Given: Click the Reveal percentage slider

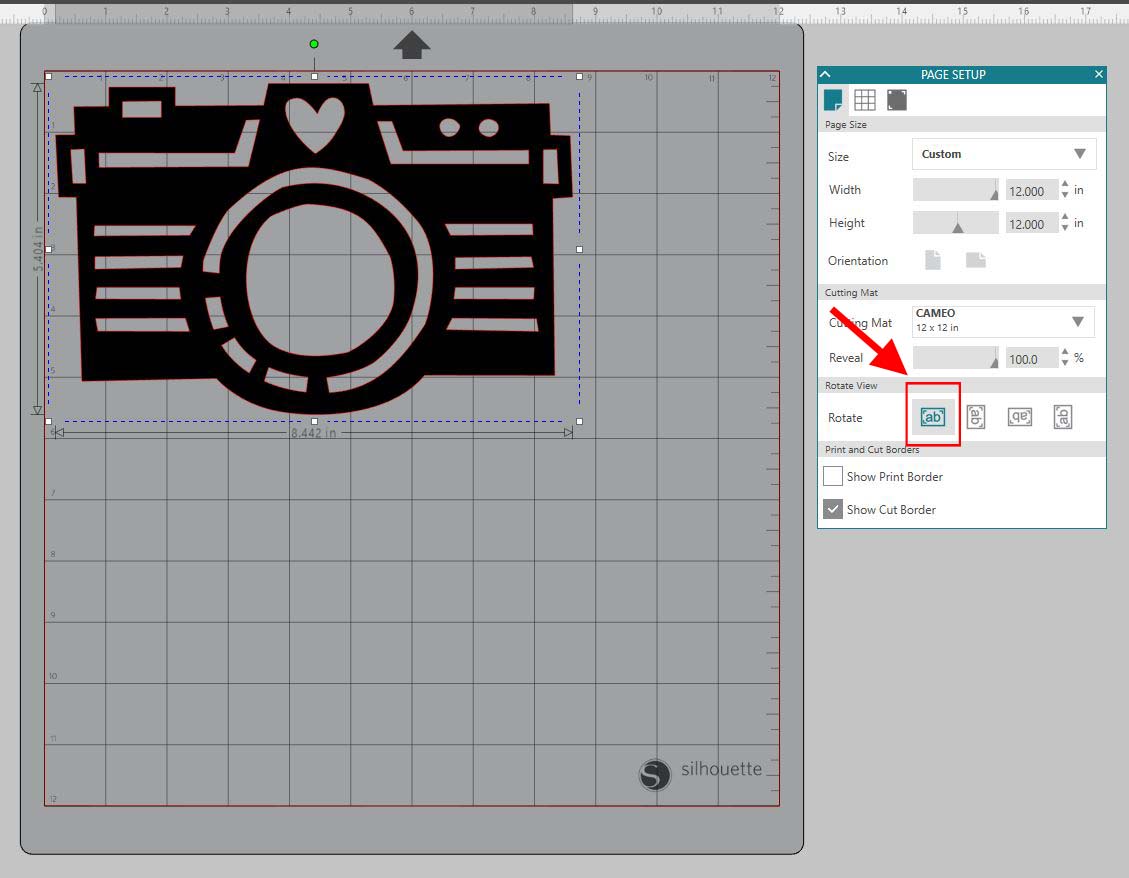Looking at the screenshot, I should pyautogui.click(x=955, y=357).
